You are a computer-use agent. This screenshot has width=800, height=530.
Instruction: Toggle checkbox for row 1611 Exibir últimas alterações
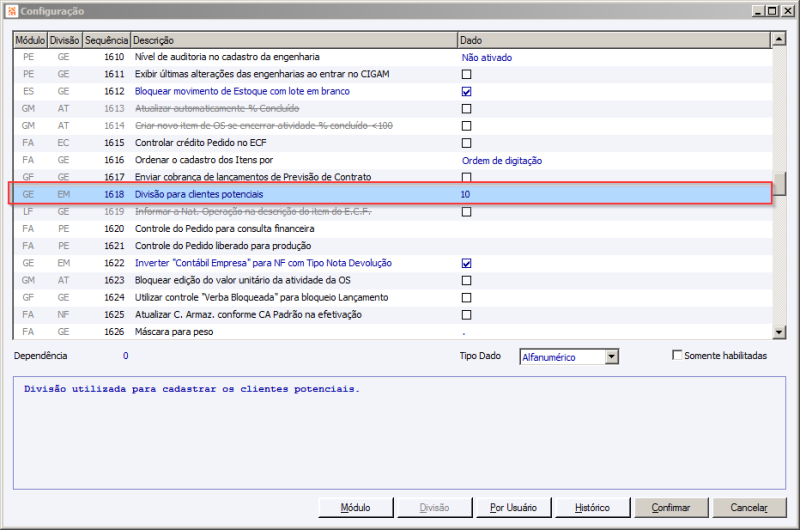(466, 74)
